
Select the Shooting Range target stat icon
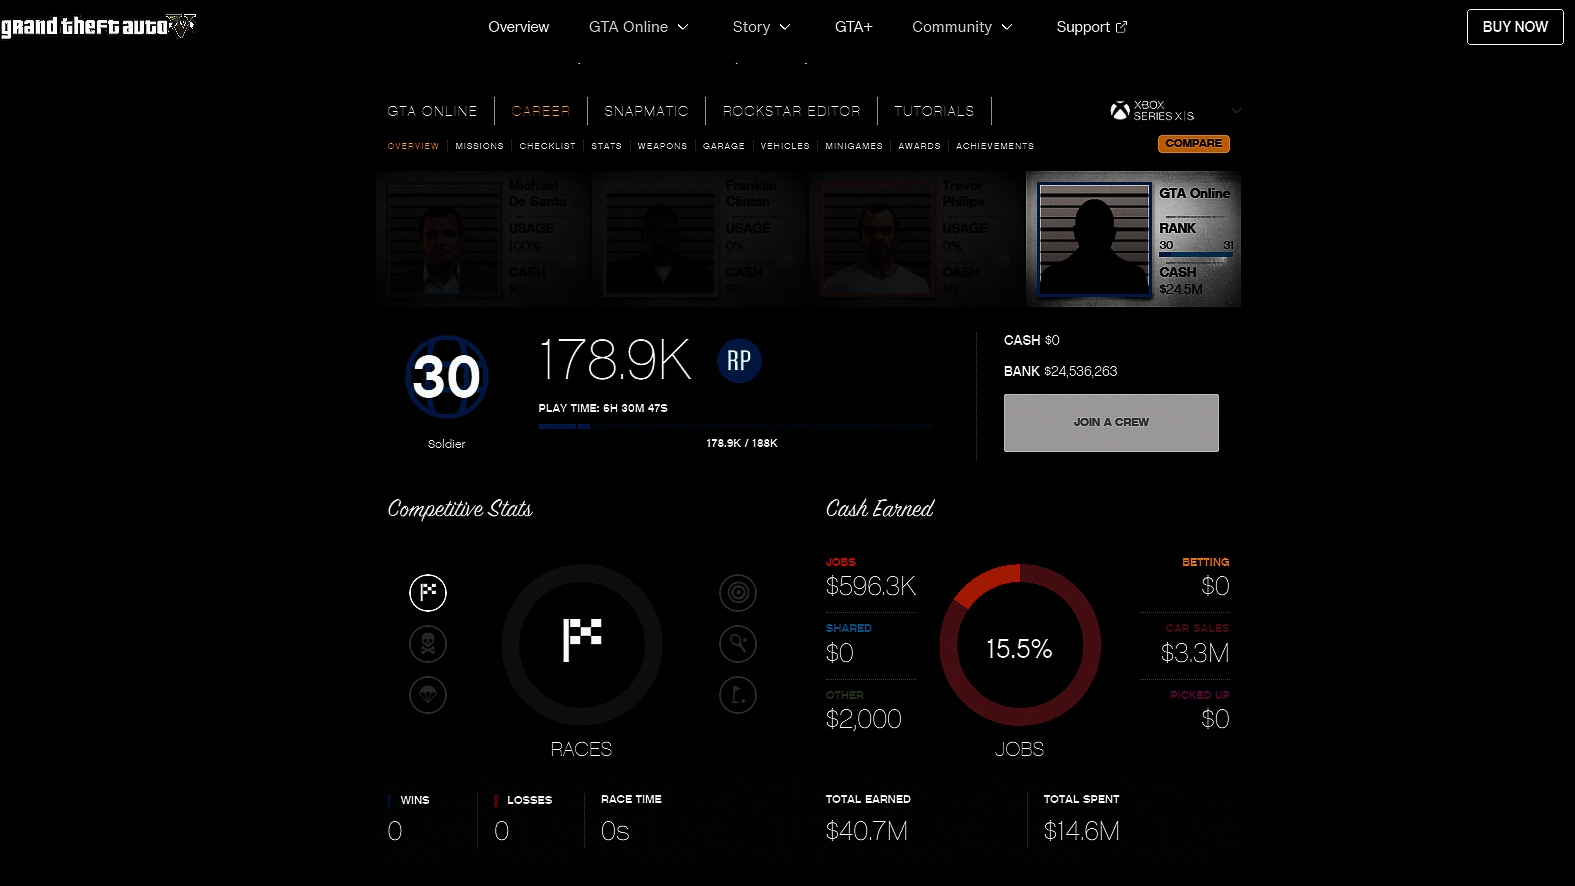click(x=738, y=592)
